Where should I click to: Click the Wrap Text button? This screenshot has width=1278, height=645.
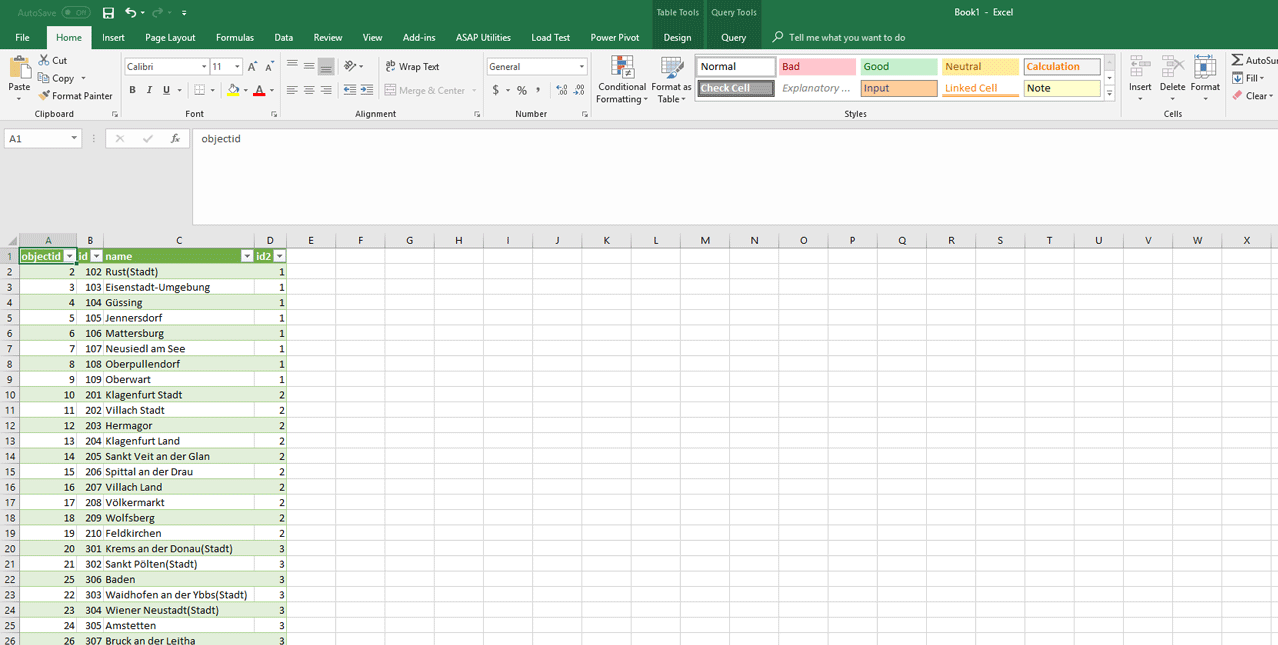pos(412,66)
